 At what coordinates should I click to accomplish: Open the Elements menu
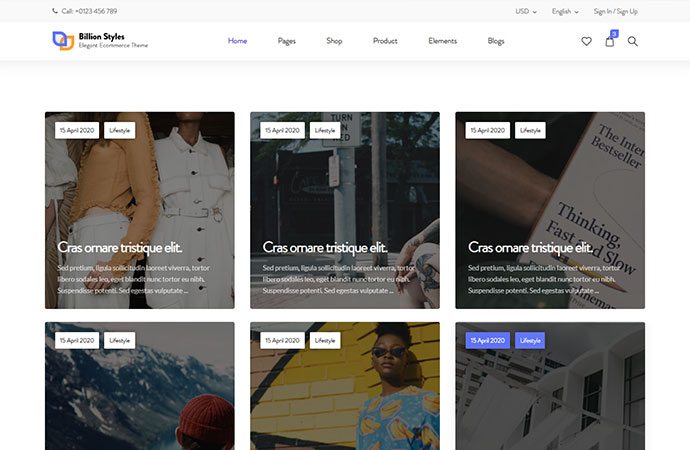(x=442, y=41)
